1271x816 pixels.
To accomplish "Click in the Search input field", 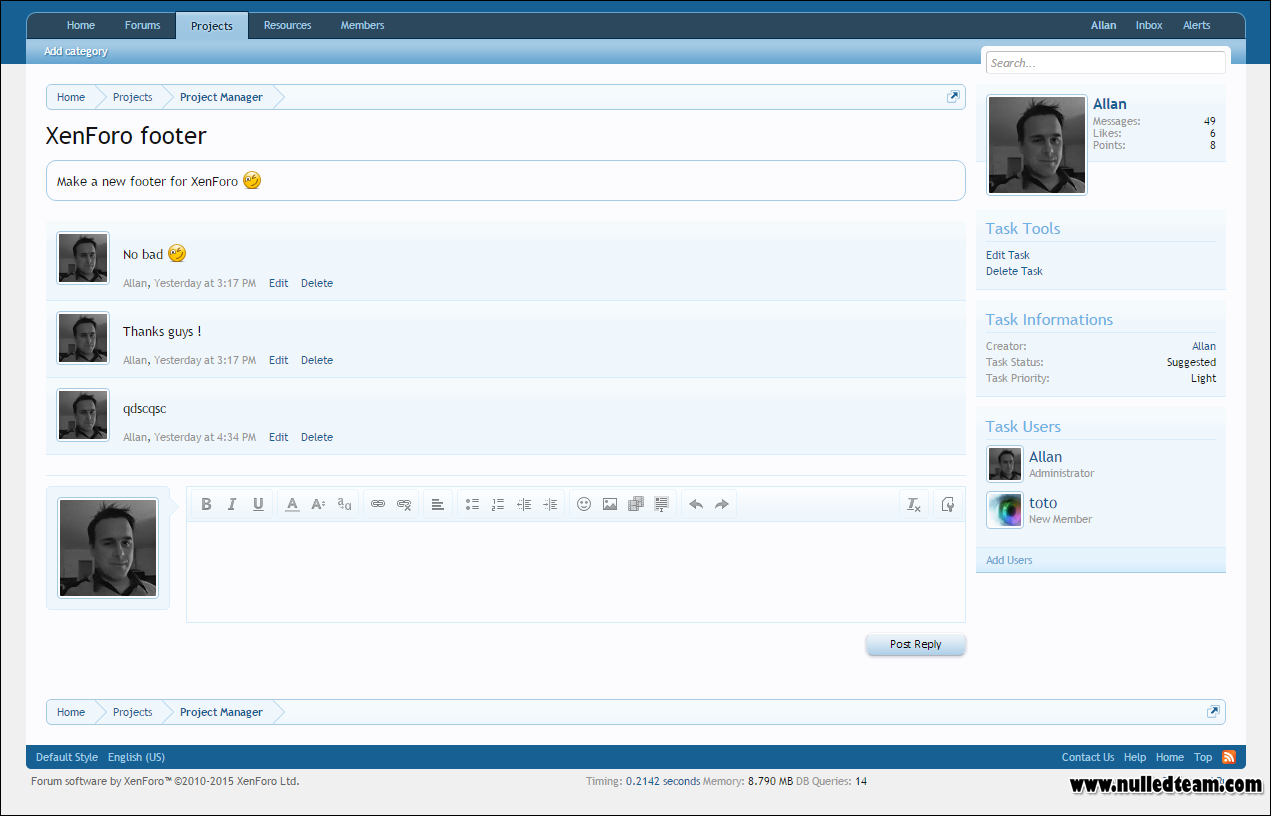I will (1106, 63).
